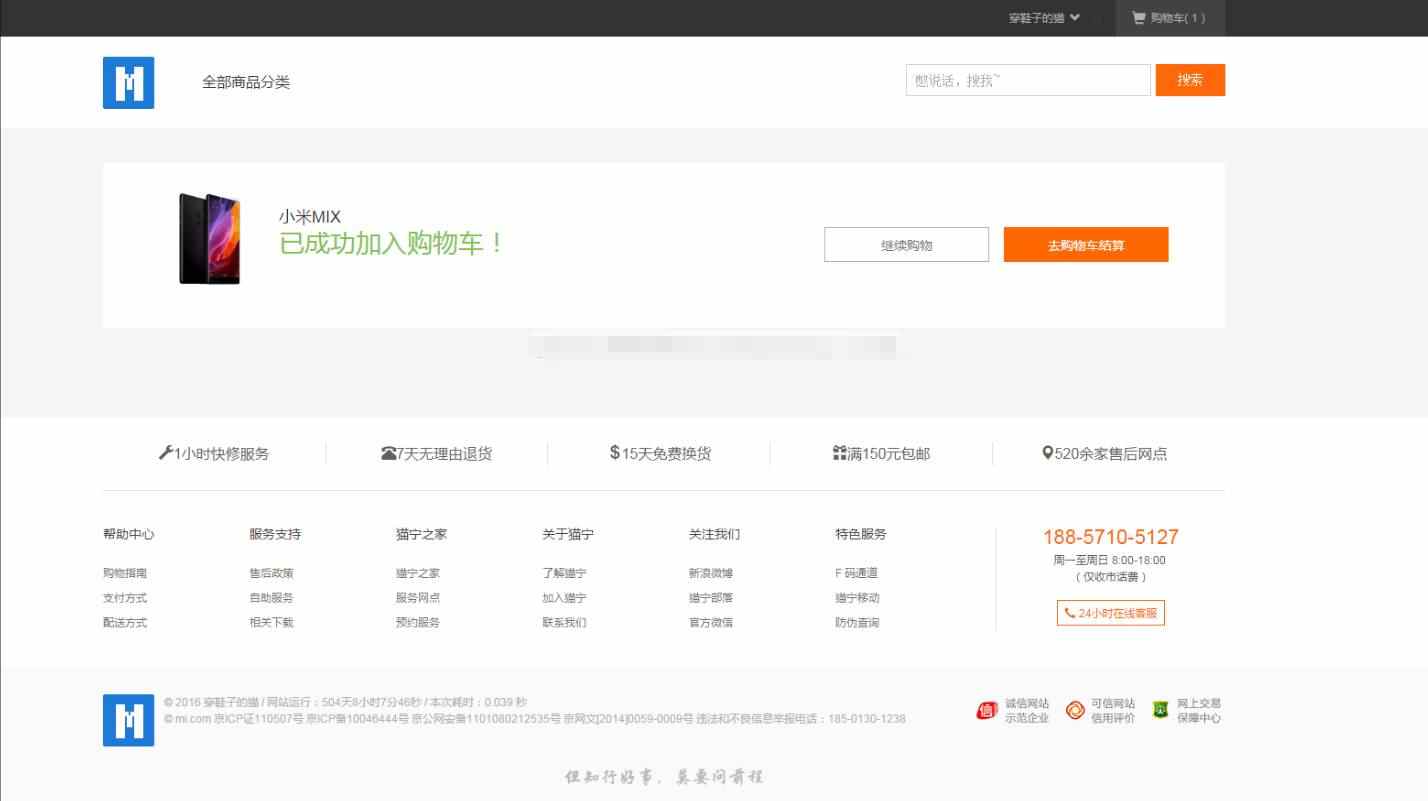Click 15天免费换货 dollar icon item

click(660, 453)
